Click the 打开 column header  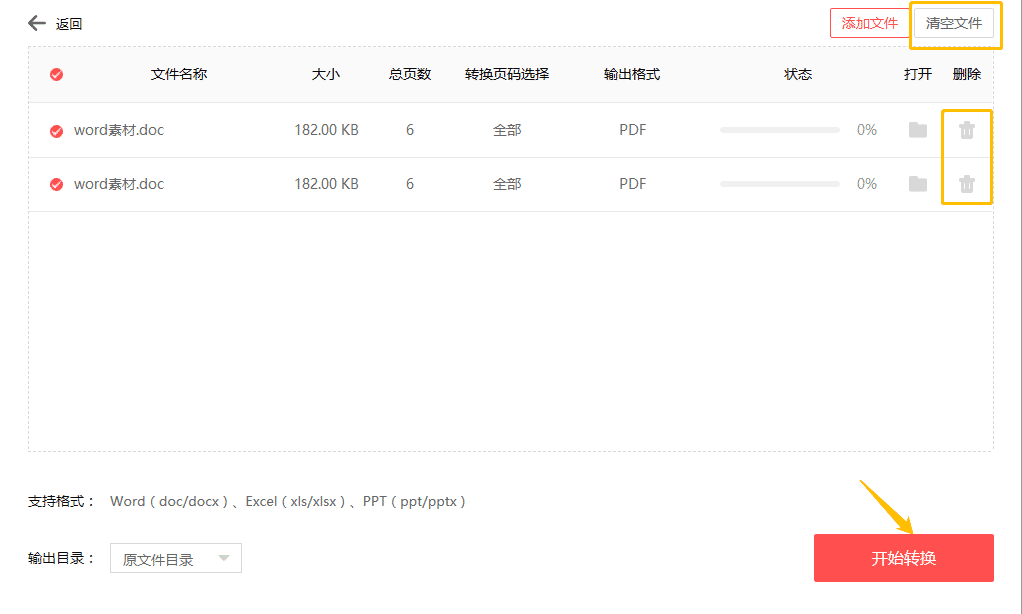tap(918, 74)
